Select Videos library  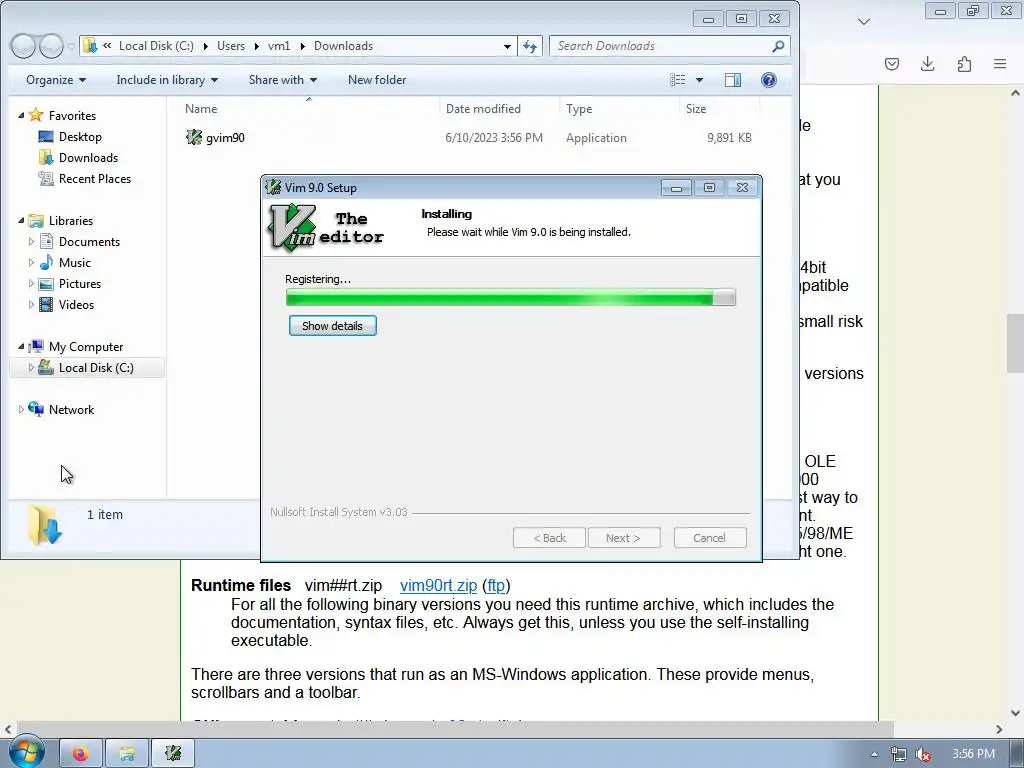point(76,304)
